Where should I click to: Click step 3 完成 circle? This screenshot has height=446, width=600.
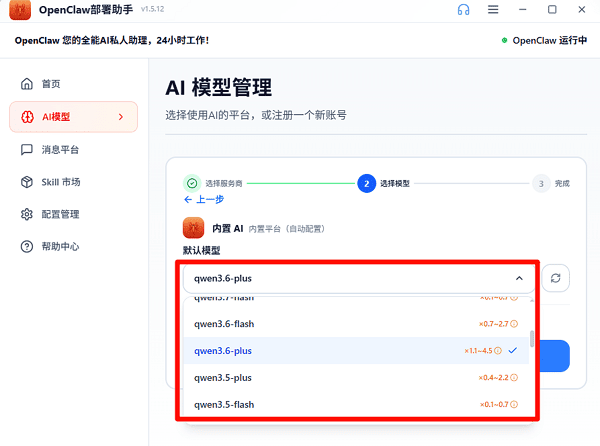coord(541,184)
